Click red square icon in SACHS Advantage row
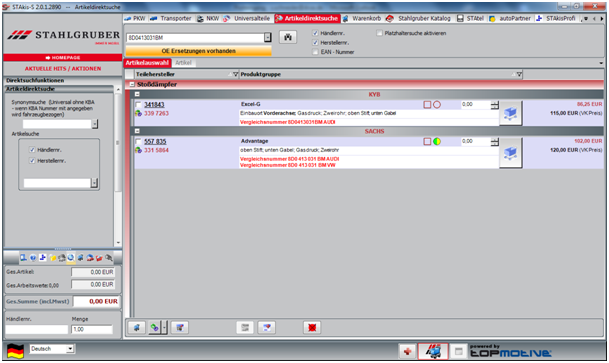This screenshot has height=363, width=609. (x=427, y=141)
